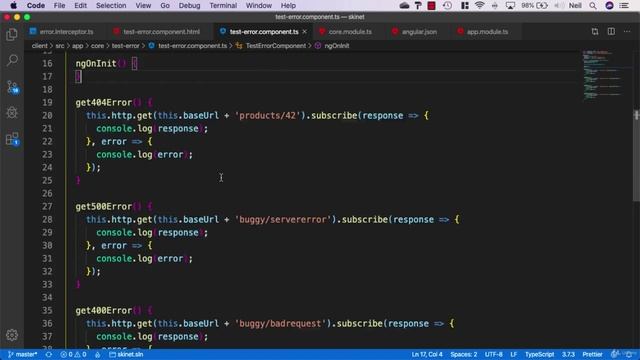Click the vertical editor scrollbar
Screen dimensions: 640x360
point(636,155)
